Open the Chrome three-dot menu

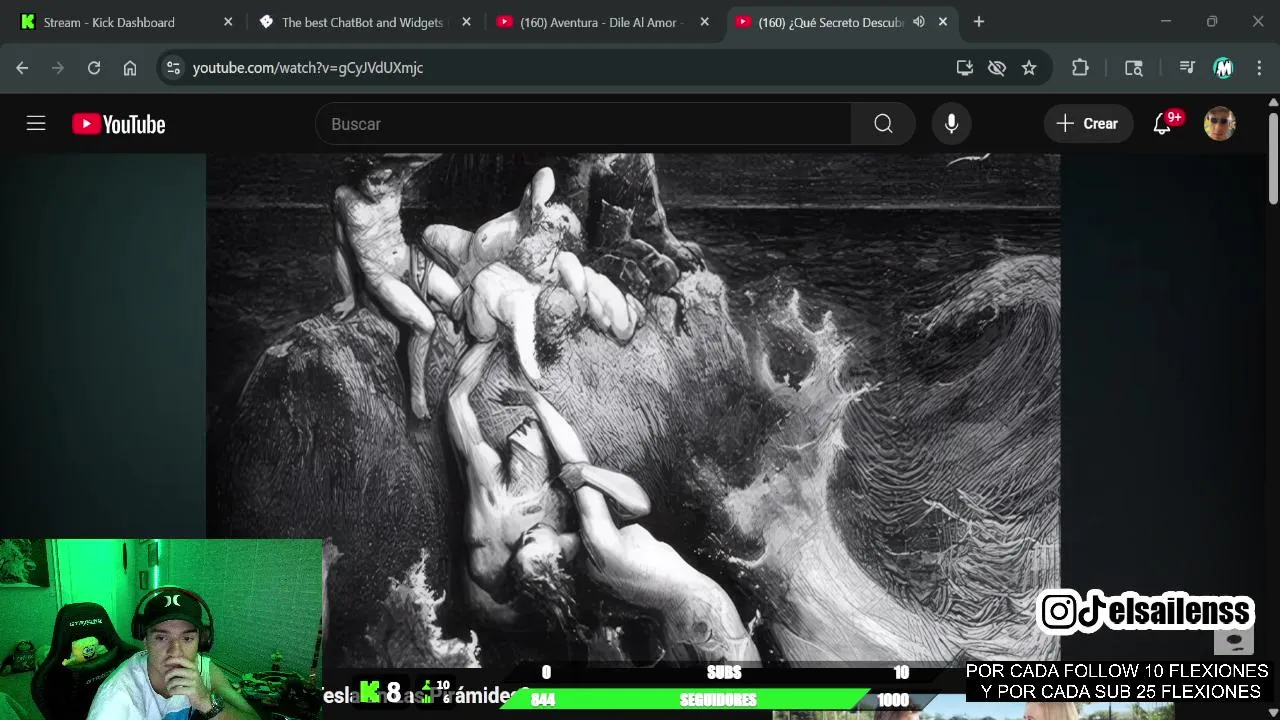pos(1258,68)
